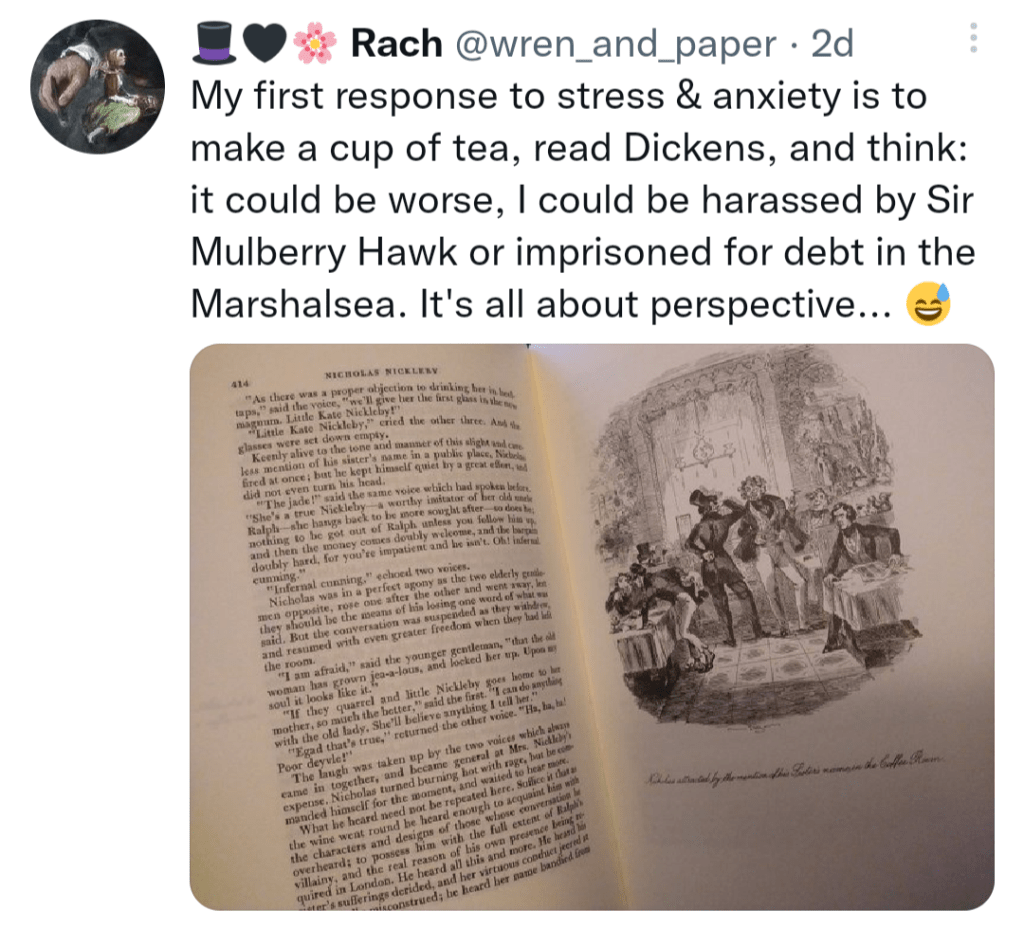Click the display name Rach
The image size is (1024, 929).
pos(396,44)
